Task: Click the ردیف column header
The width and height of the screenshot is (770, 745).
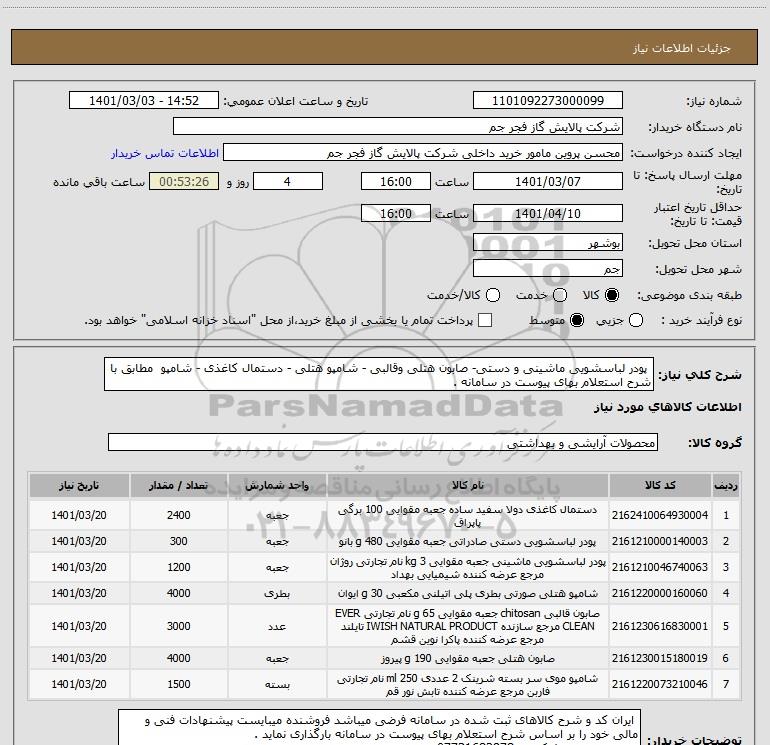Action: [726, 486]
